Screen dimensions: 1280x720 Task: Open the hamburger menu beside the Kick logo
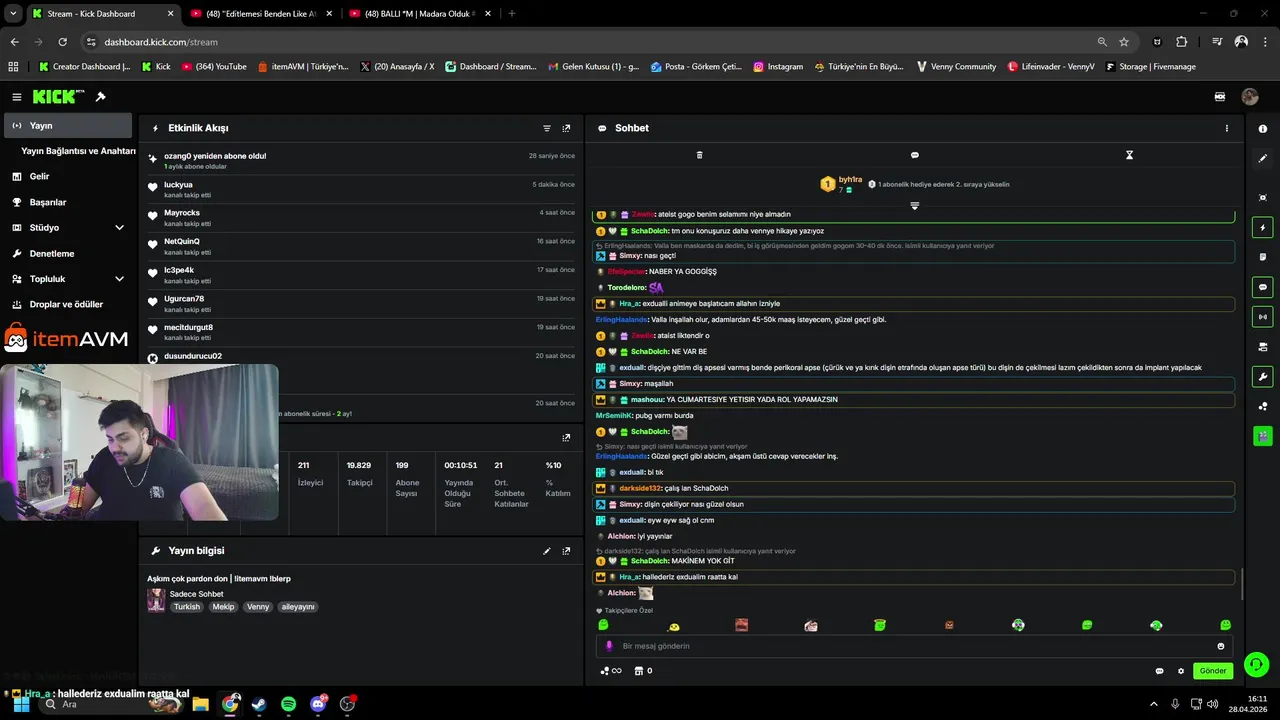click(x=16, y=97)
